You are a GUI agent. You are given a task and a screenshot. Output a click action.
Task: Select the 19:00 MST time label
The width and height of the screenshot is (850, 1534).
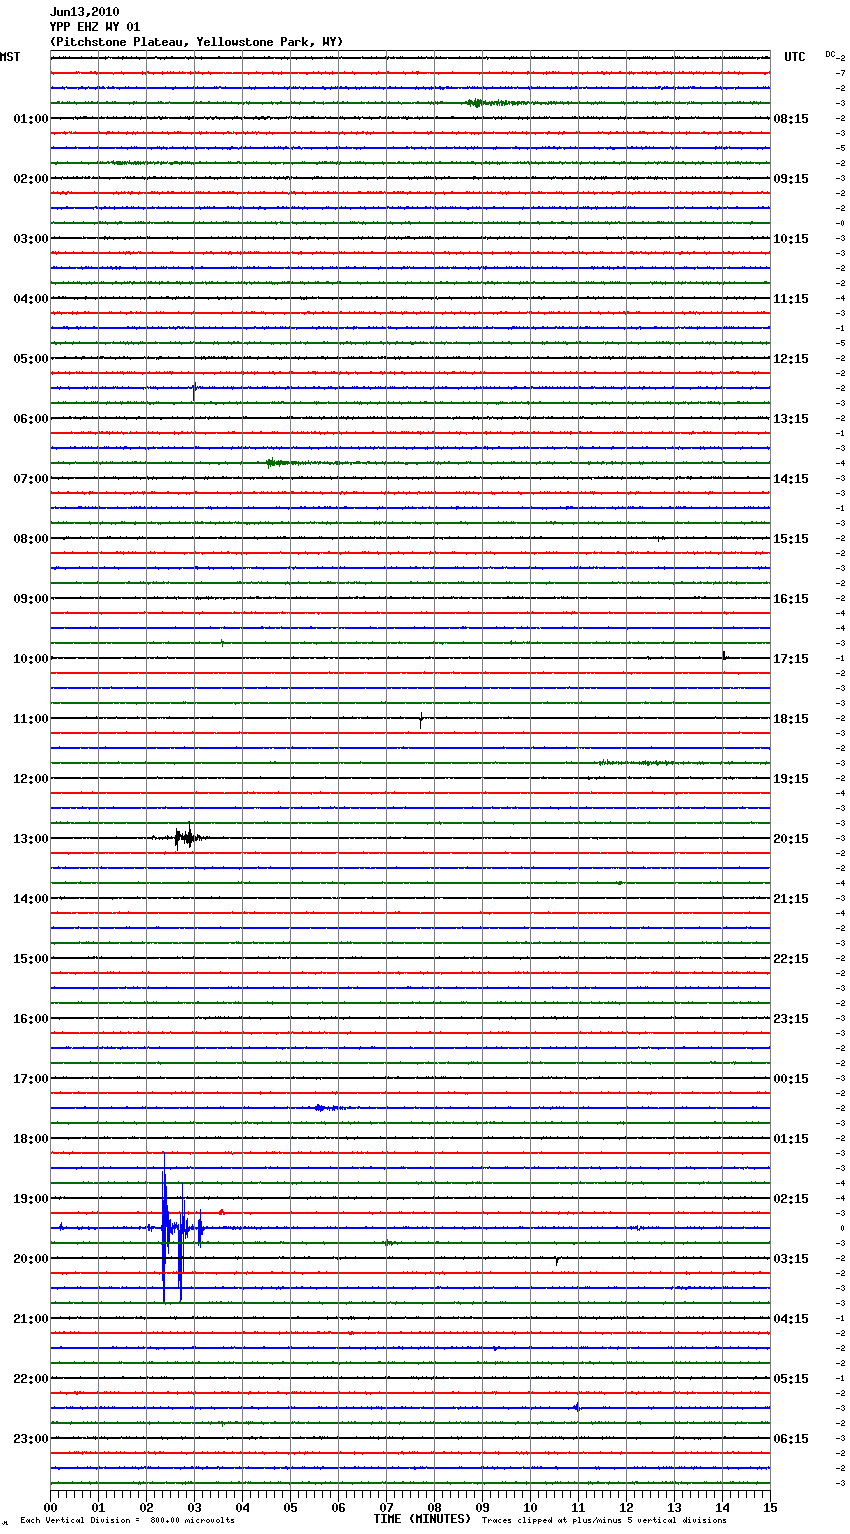click(x=31, y=1199)
